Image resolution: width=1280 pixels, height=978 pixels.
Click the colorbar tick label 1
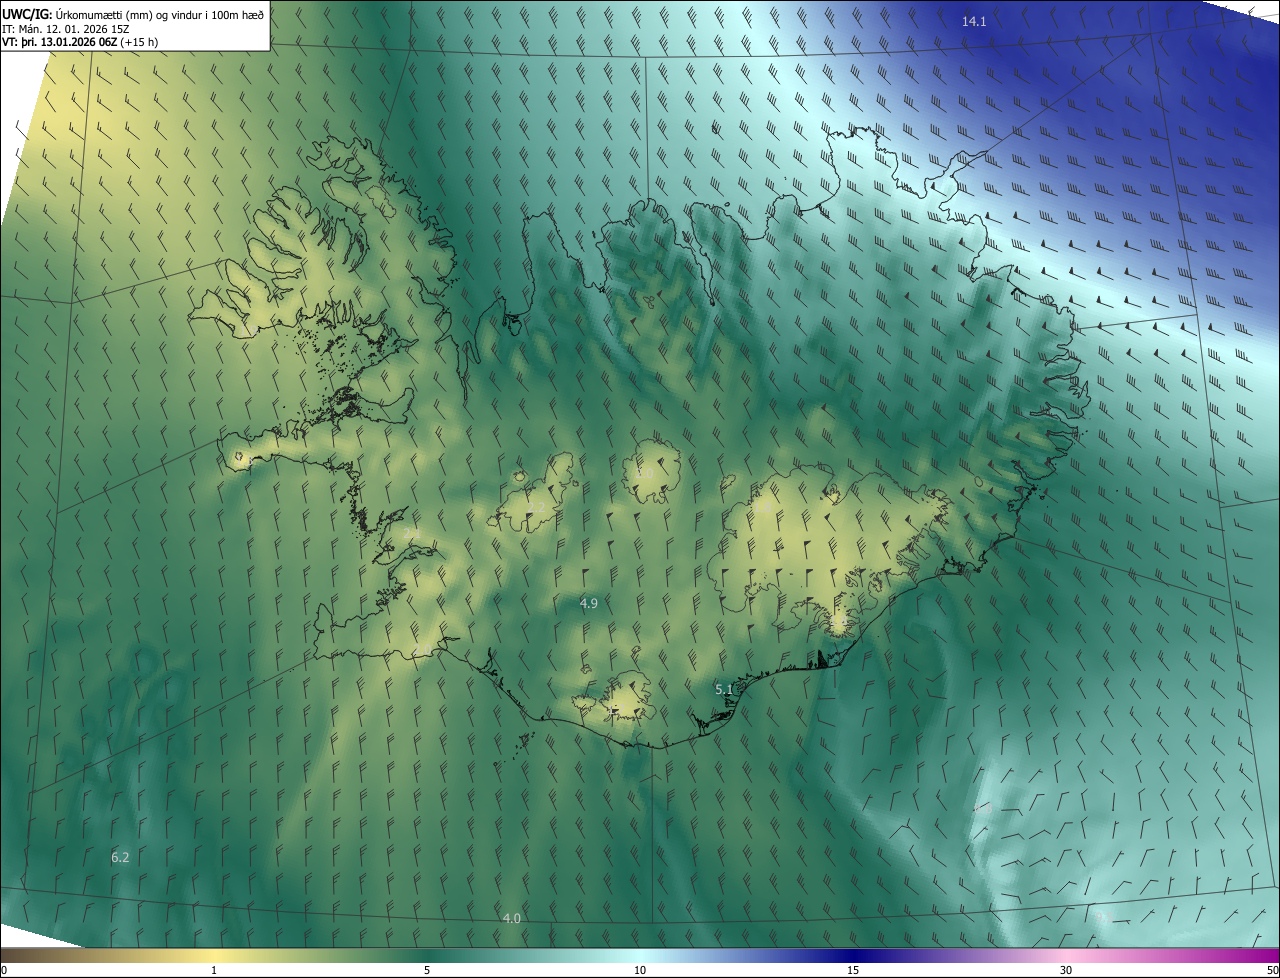[x=214, y=970]
